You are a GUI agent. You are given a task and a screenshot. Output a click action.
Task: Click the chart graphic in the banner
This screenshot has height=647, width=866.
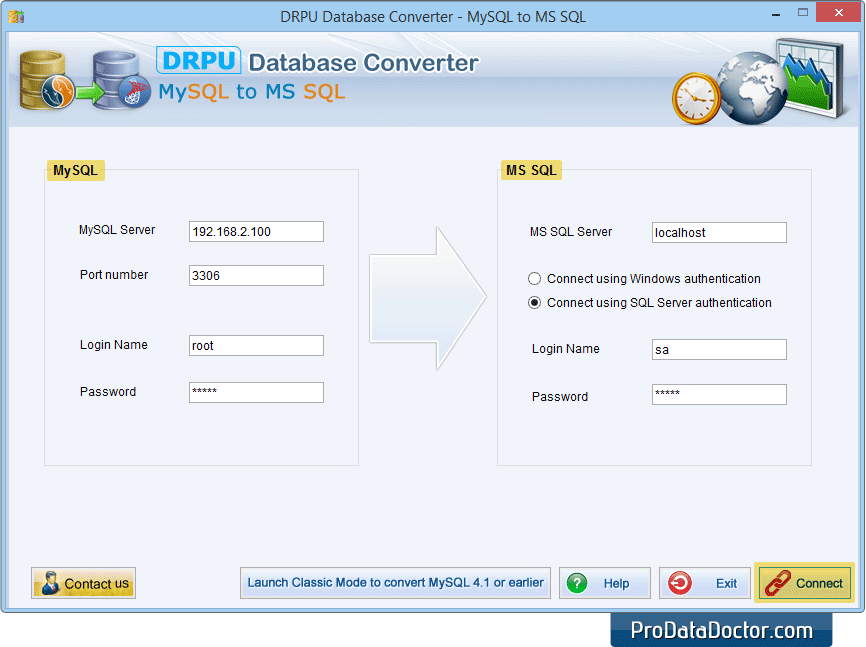pos(811,77)
